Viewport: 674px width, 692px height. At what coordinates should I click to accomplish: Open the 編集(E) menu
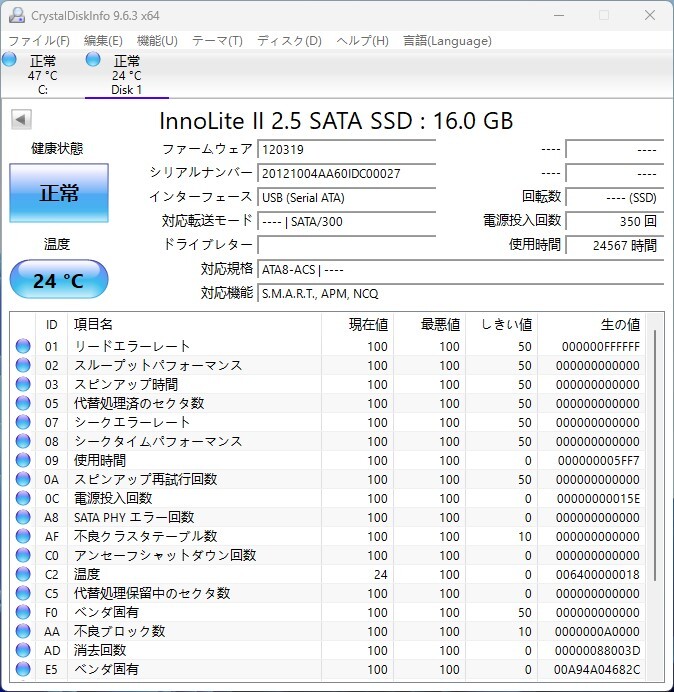coord(103,41)
